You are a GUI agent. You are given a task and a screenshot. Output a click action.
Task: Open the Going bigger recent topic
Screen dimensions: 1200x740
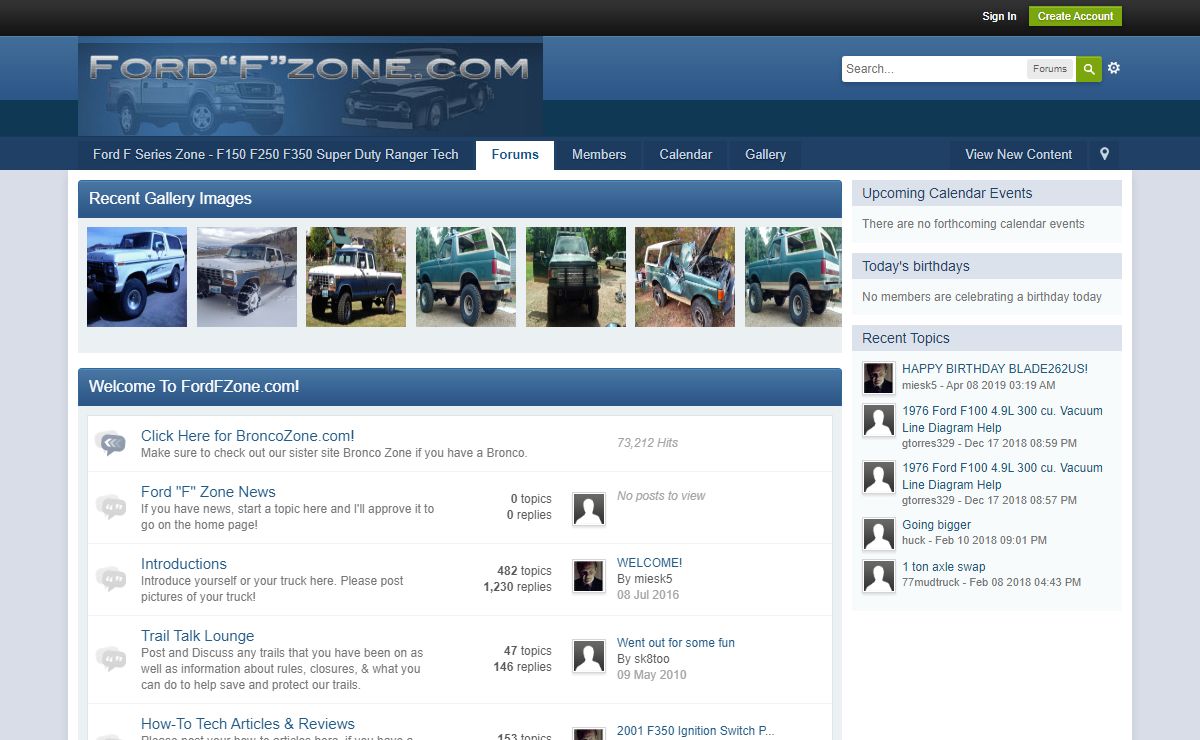click(937, 525)
